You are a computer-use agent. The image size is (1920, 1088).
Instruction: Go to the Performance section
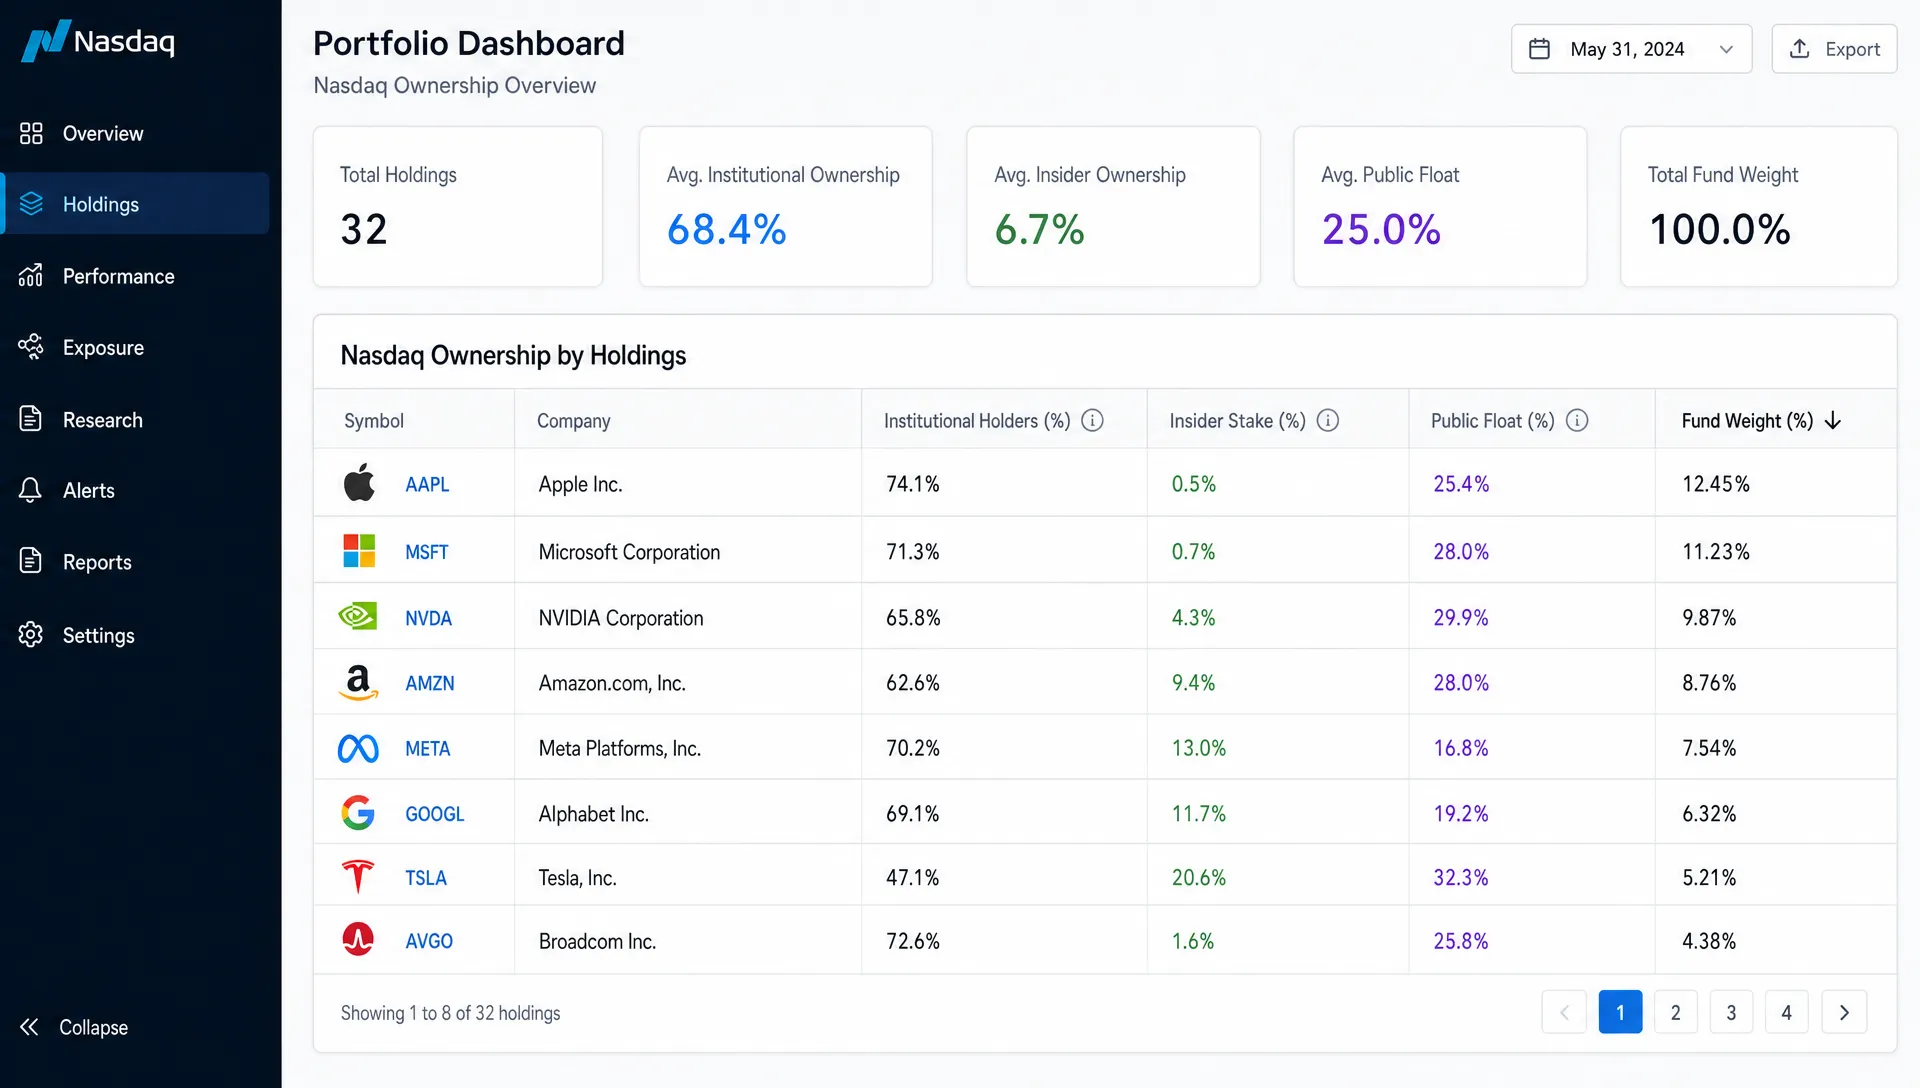pyautogui.click(x=135, y=276)
